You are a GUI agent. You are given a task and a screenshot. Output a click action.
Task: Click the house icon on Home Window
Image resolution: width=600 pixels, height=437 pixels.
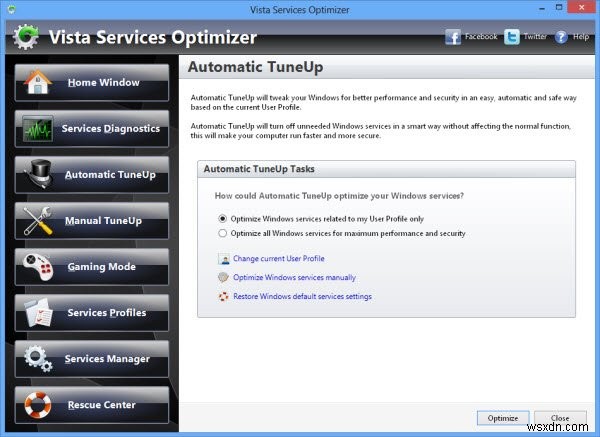tap(37, 82)
